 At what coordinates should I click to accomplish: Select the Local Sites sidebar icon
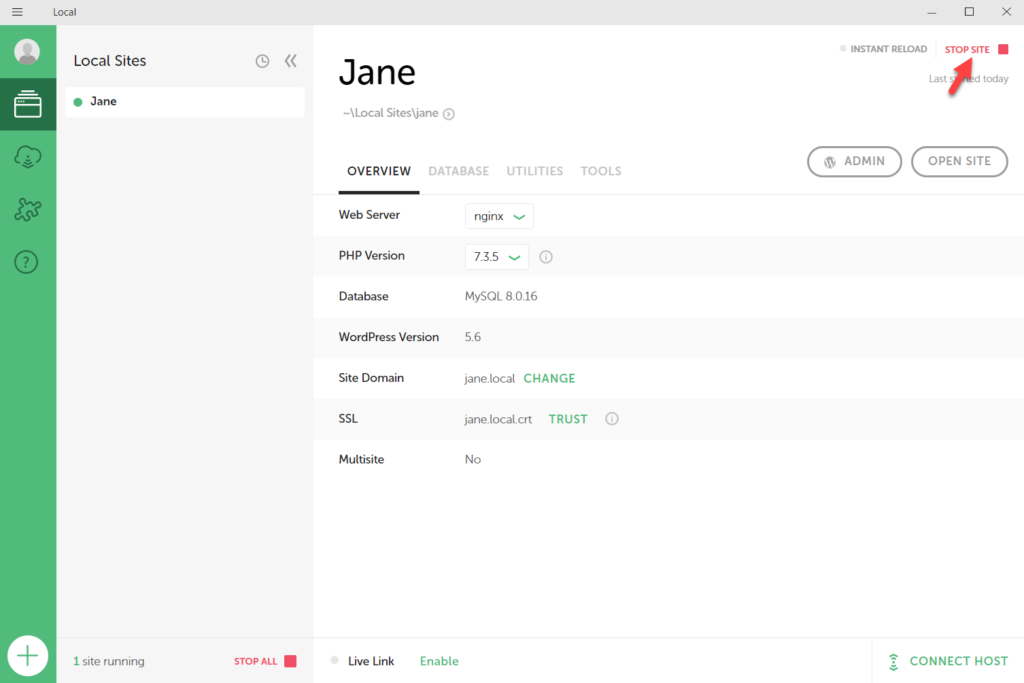[x=27, y=104]
